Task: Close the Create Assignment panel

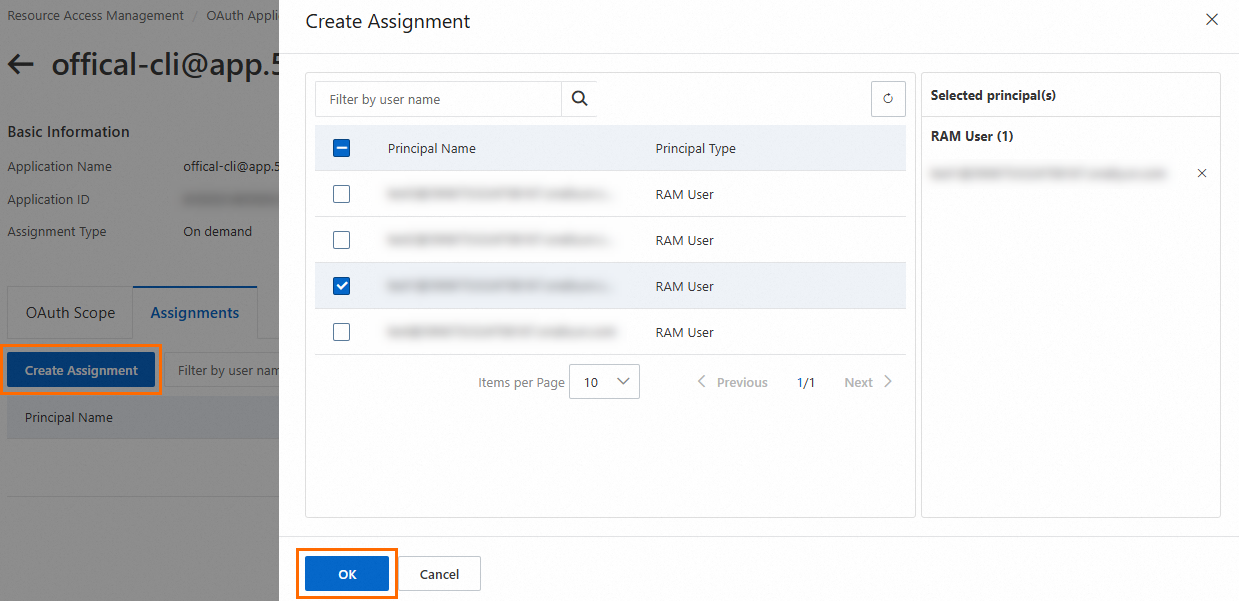Action: (1212, 20)
